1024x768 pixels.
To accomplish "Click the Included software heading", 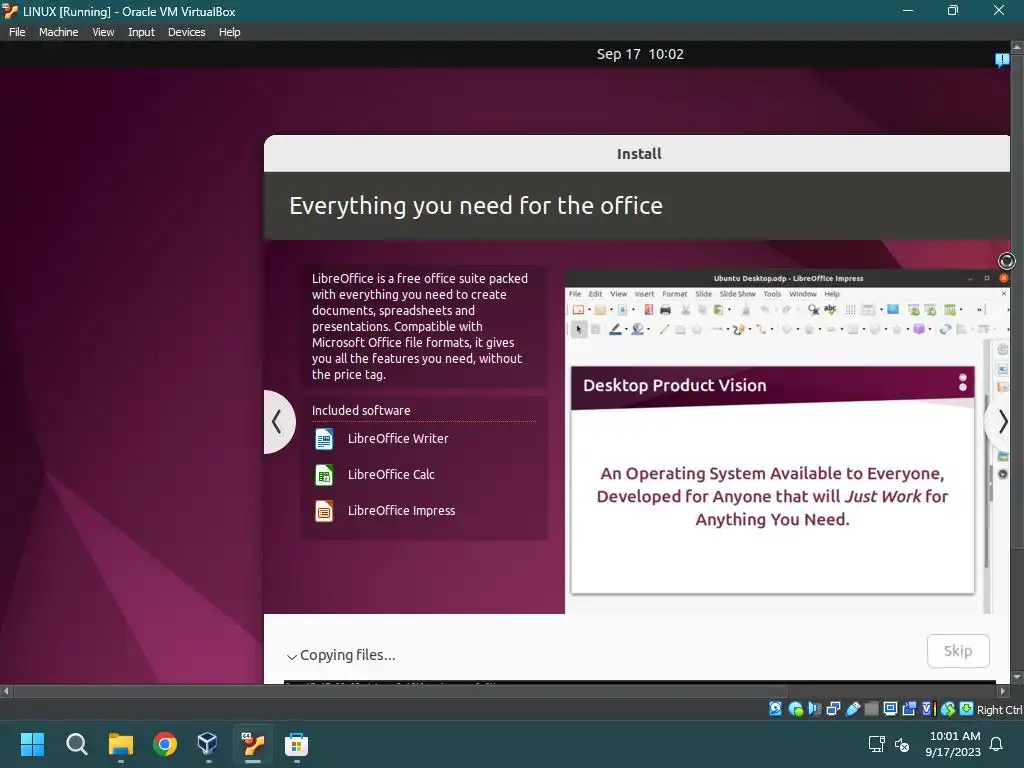I will (x=361, y=411).
